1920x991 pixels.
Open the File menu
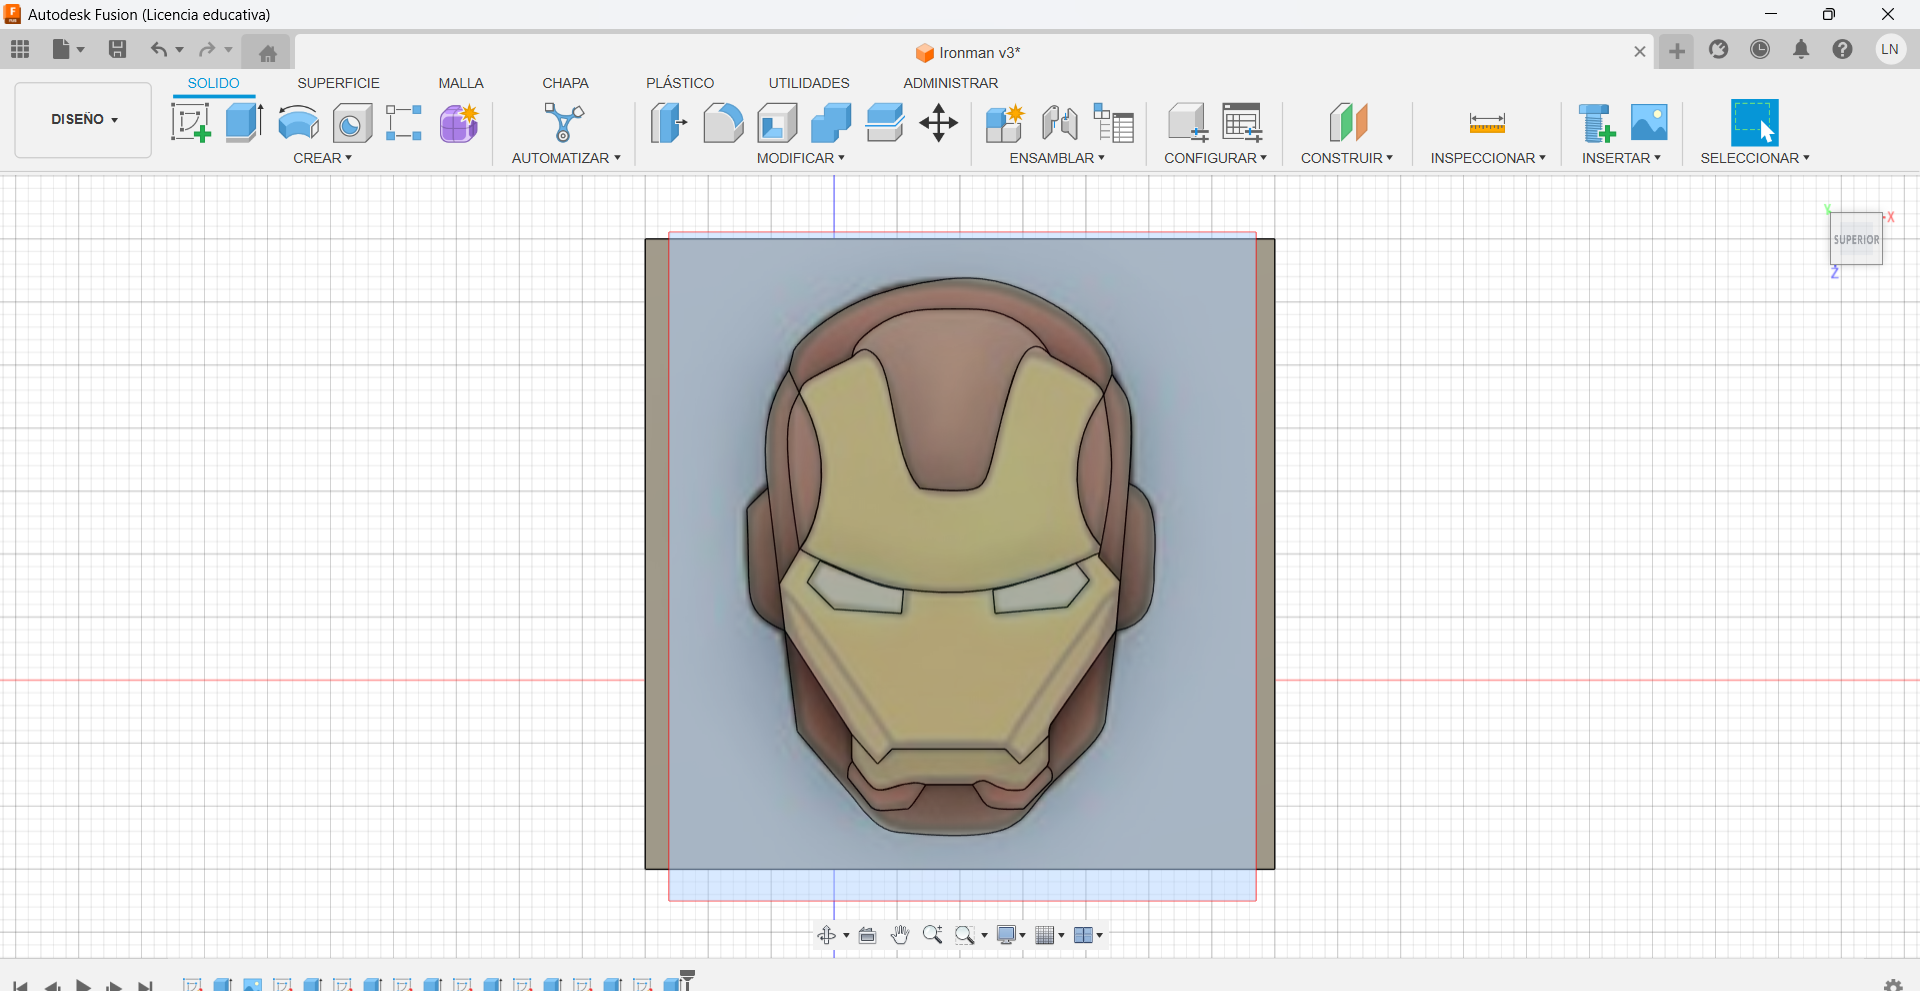[x=68, y=49]
